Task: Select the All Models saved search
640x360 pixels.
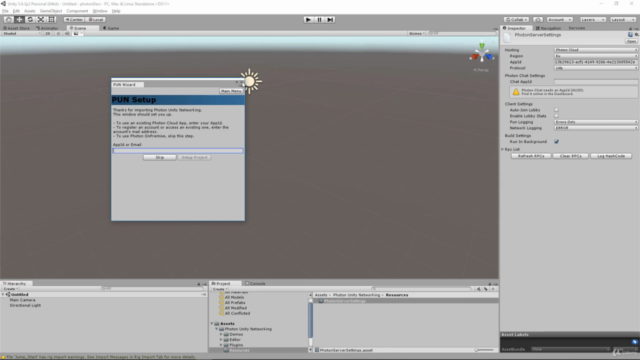Action: click(234, 297)
